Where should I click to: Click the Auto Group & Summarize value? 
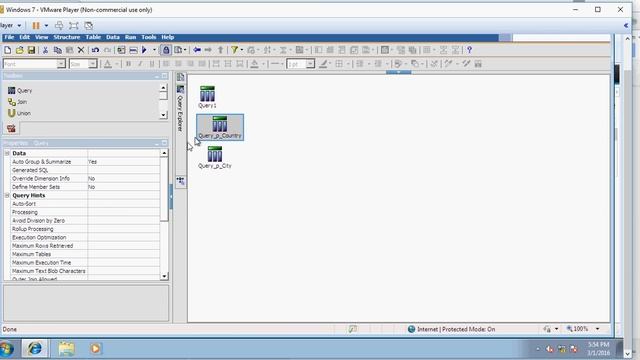tap(124, 162)
